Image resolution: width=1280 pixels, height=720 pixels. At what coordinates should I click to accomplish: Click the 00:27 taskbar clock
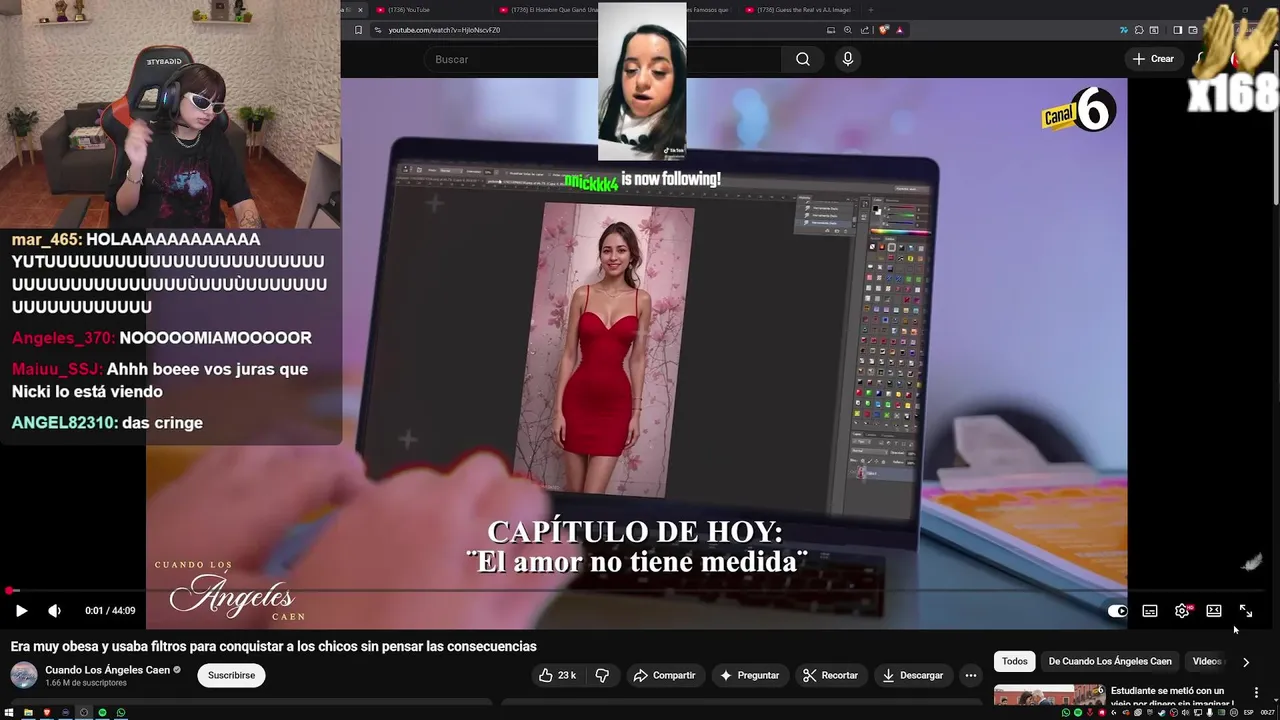[1268, 713]
